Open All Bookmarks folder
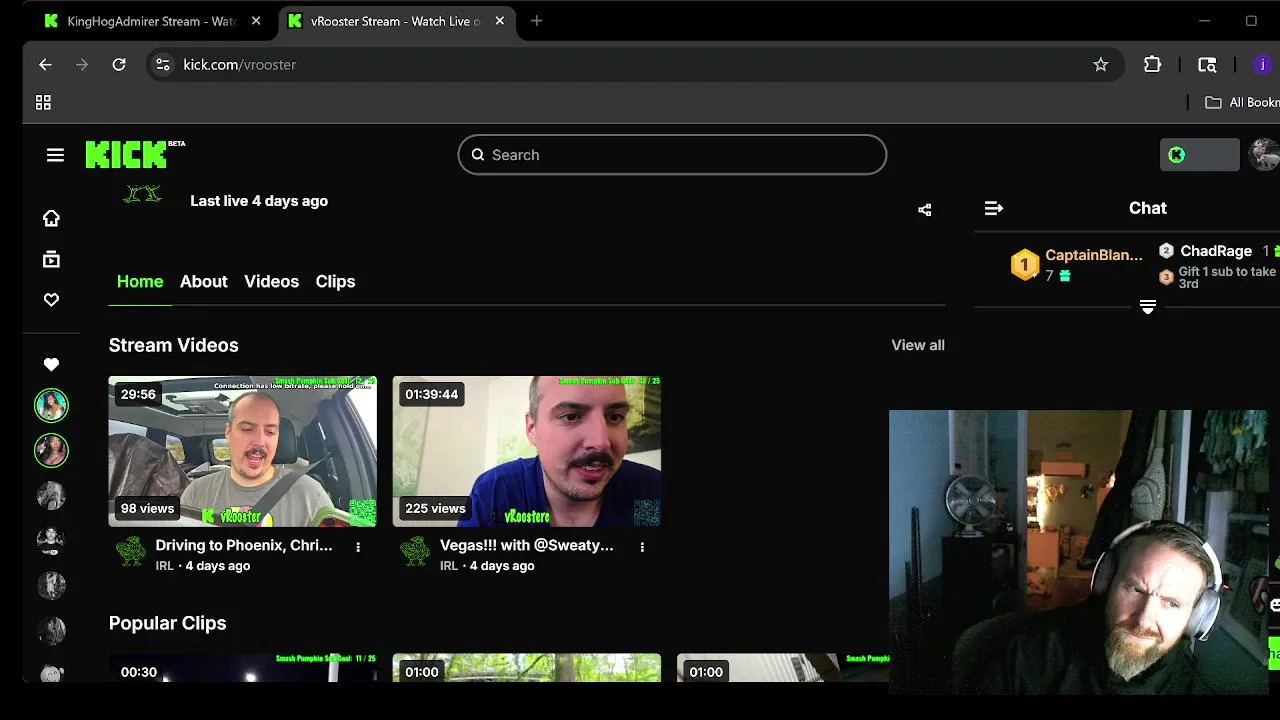Viewport: 1280px width, 720px height. click(x=1241, y=102)
